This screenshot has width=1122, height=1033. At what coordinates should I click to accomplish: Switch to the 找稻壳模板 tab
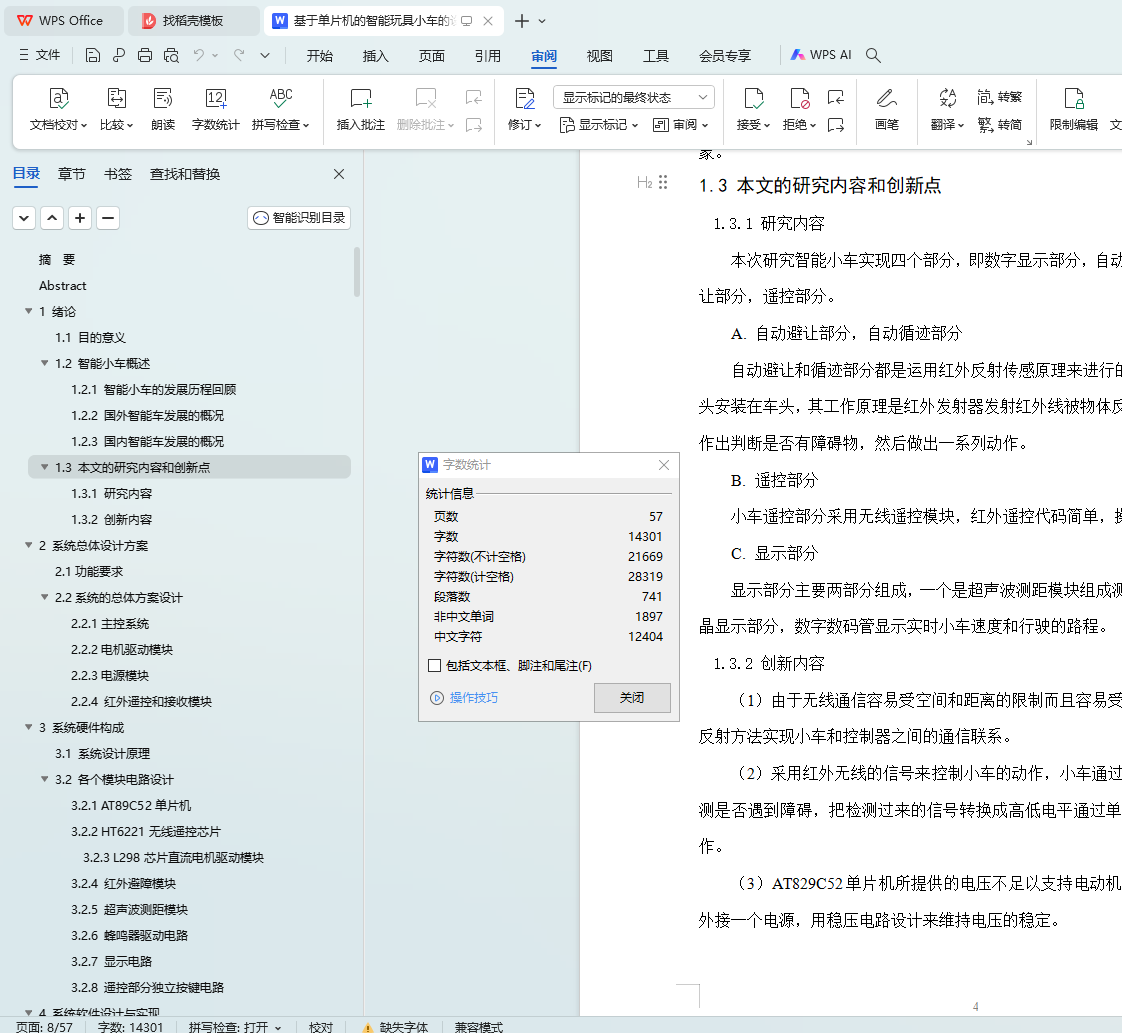[192, 21]
